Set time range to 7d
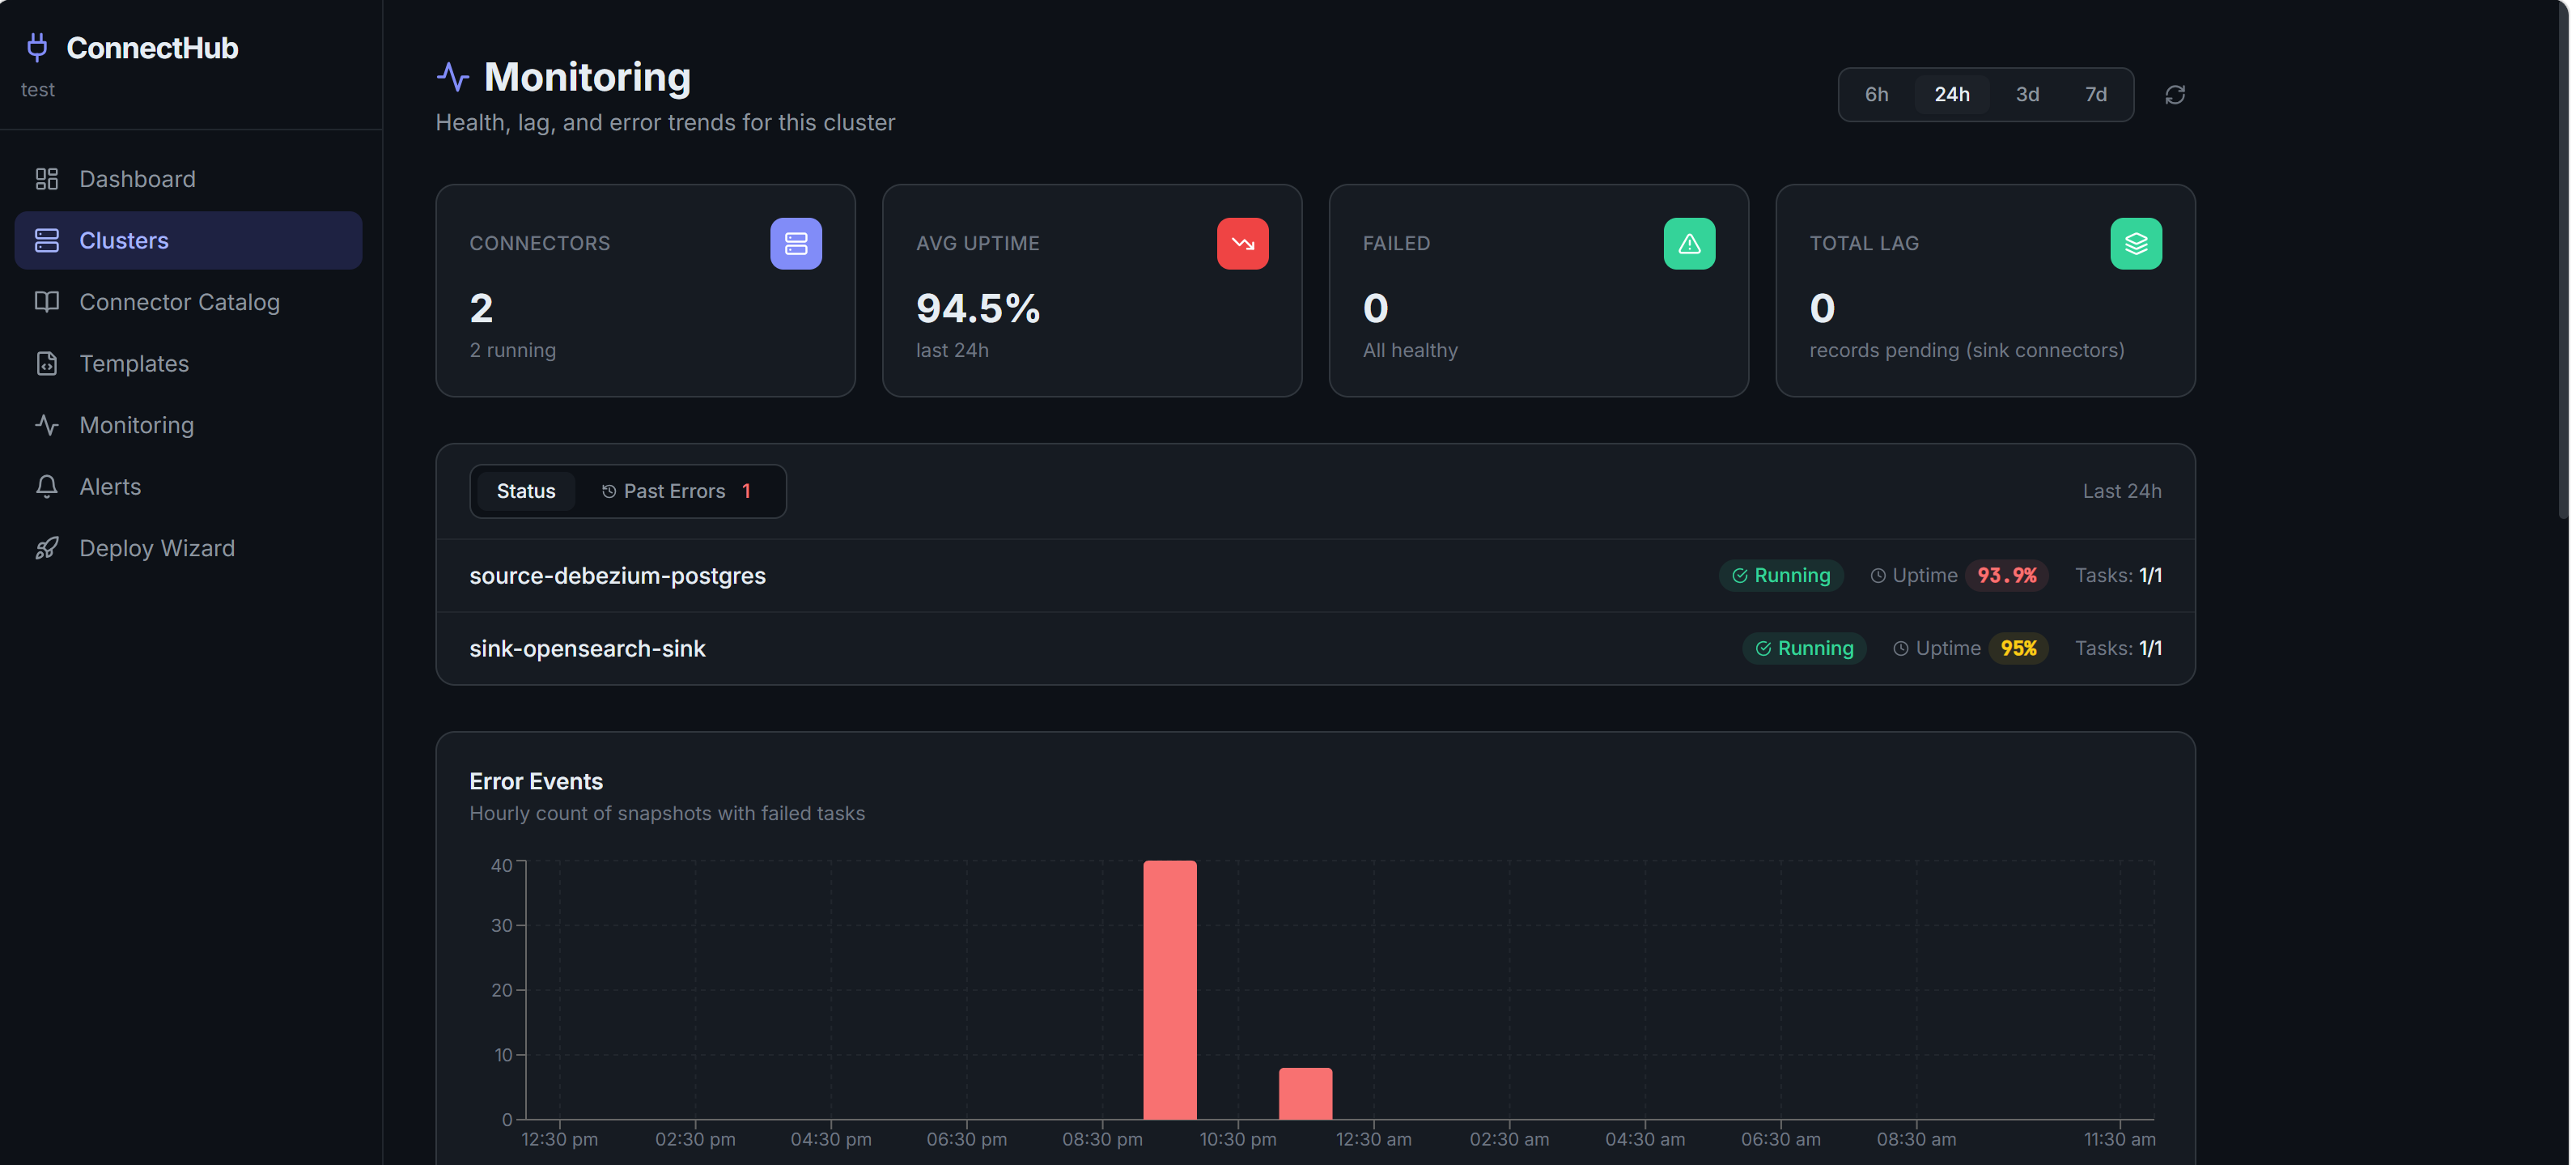The image size is (2576, 1165). point(2095,94)
